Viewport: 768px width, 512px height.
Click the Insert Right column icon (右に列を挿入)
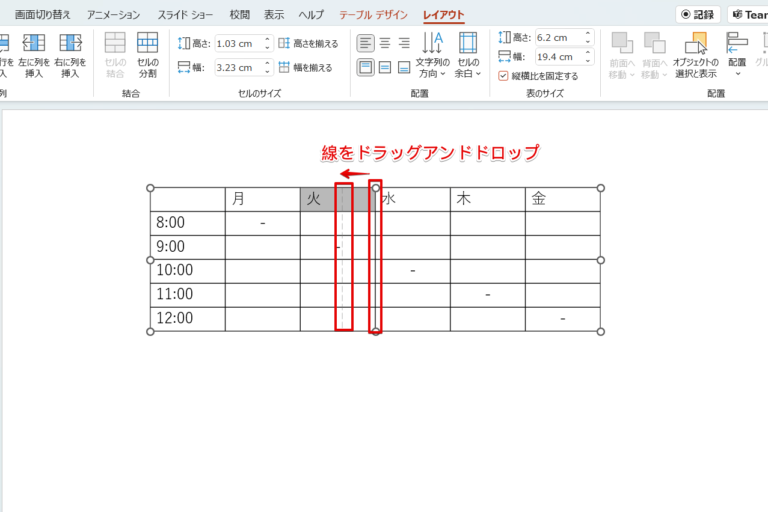point(70,43)
